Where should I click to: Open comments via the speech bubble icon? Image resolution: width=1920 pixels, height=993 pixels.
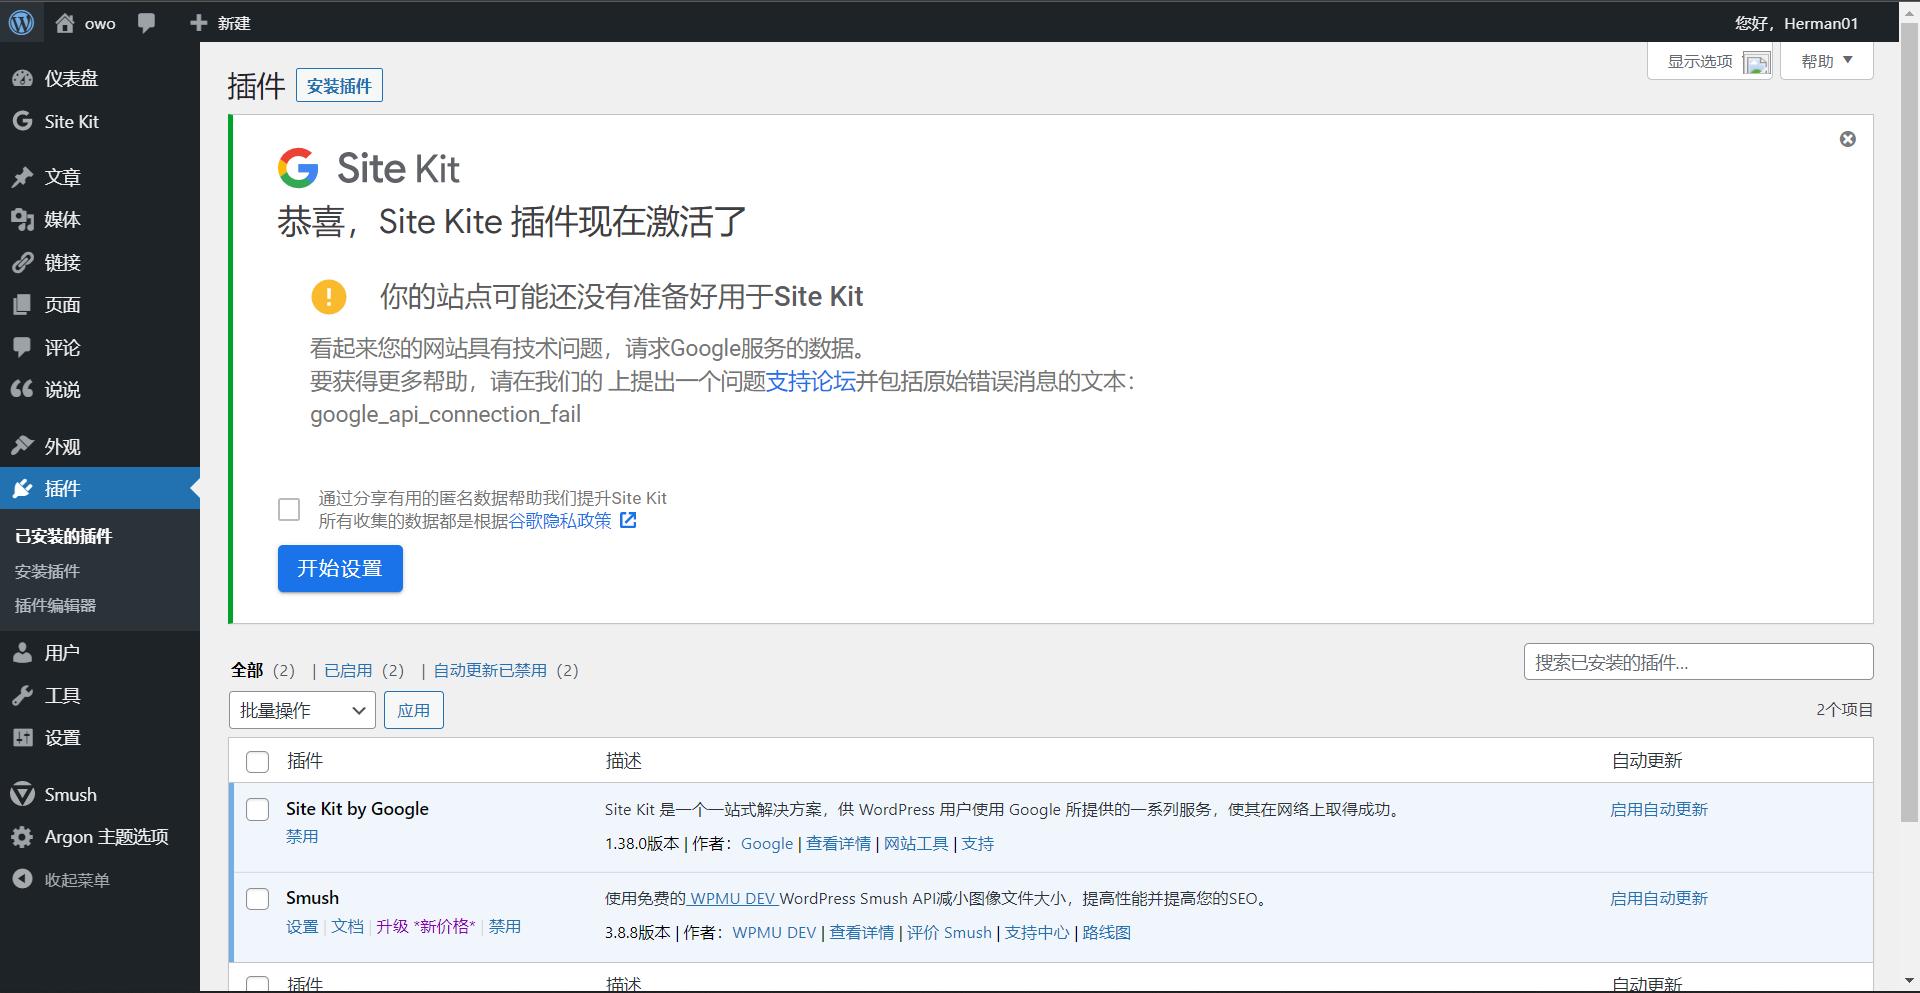point(147,22)
